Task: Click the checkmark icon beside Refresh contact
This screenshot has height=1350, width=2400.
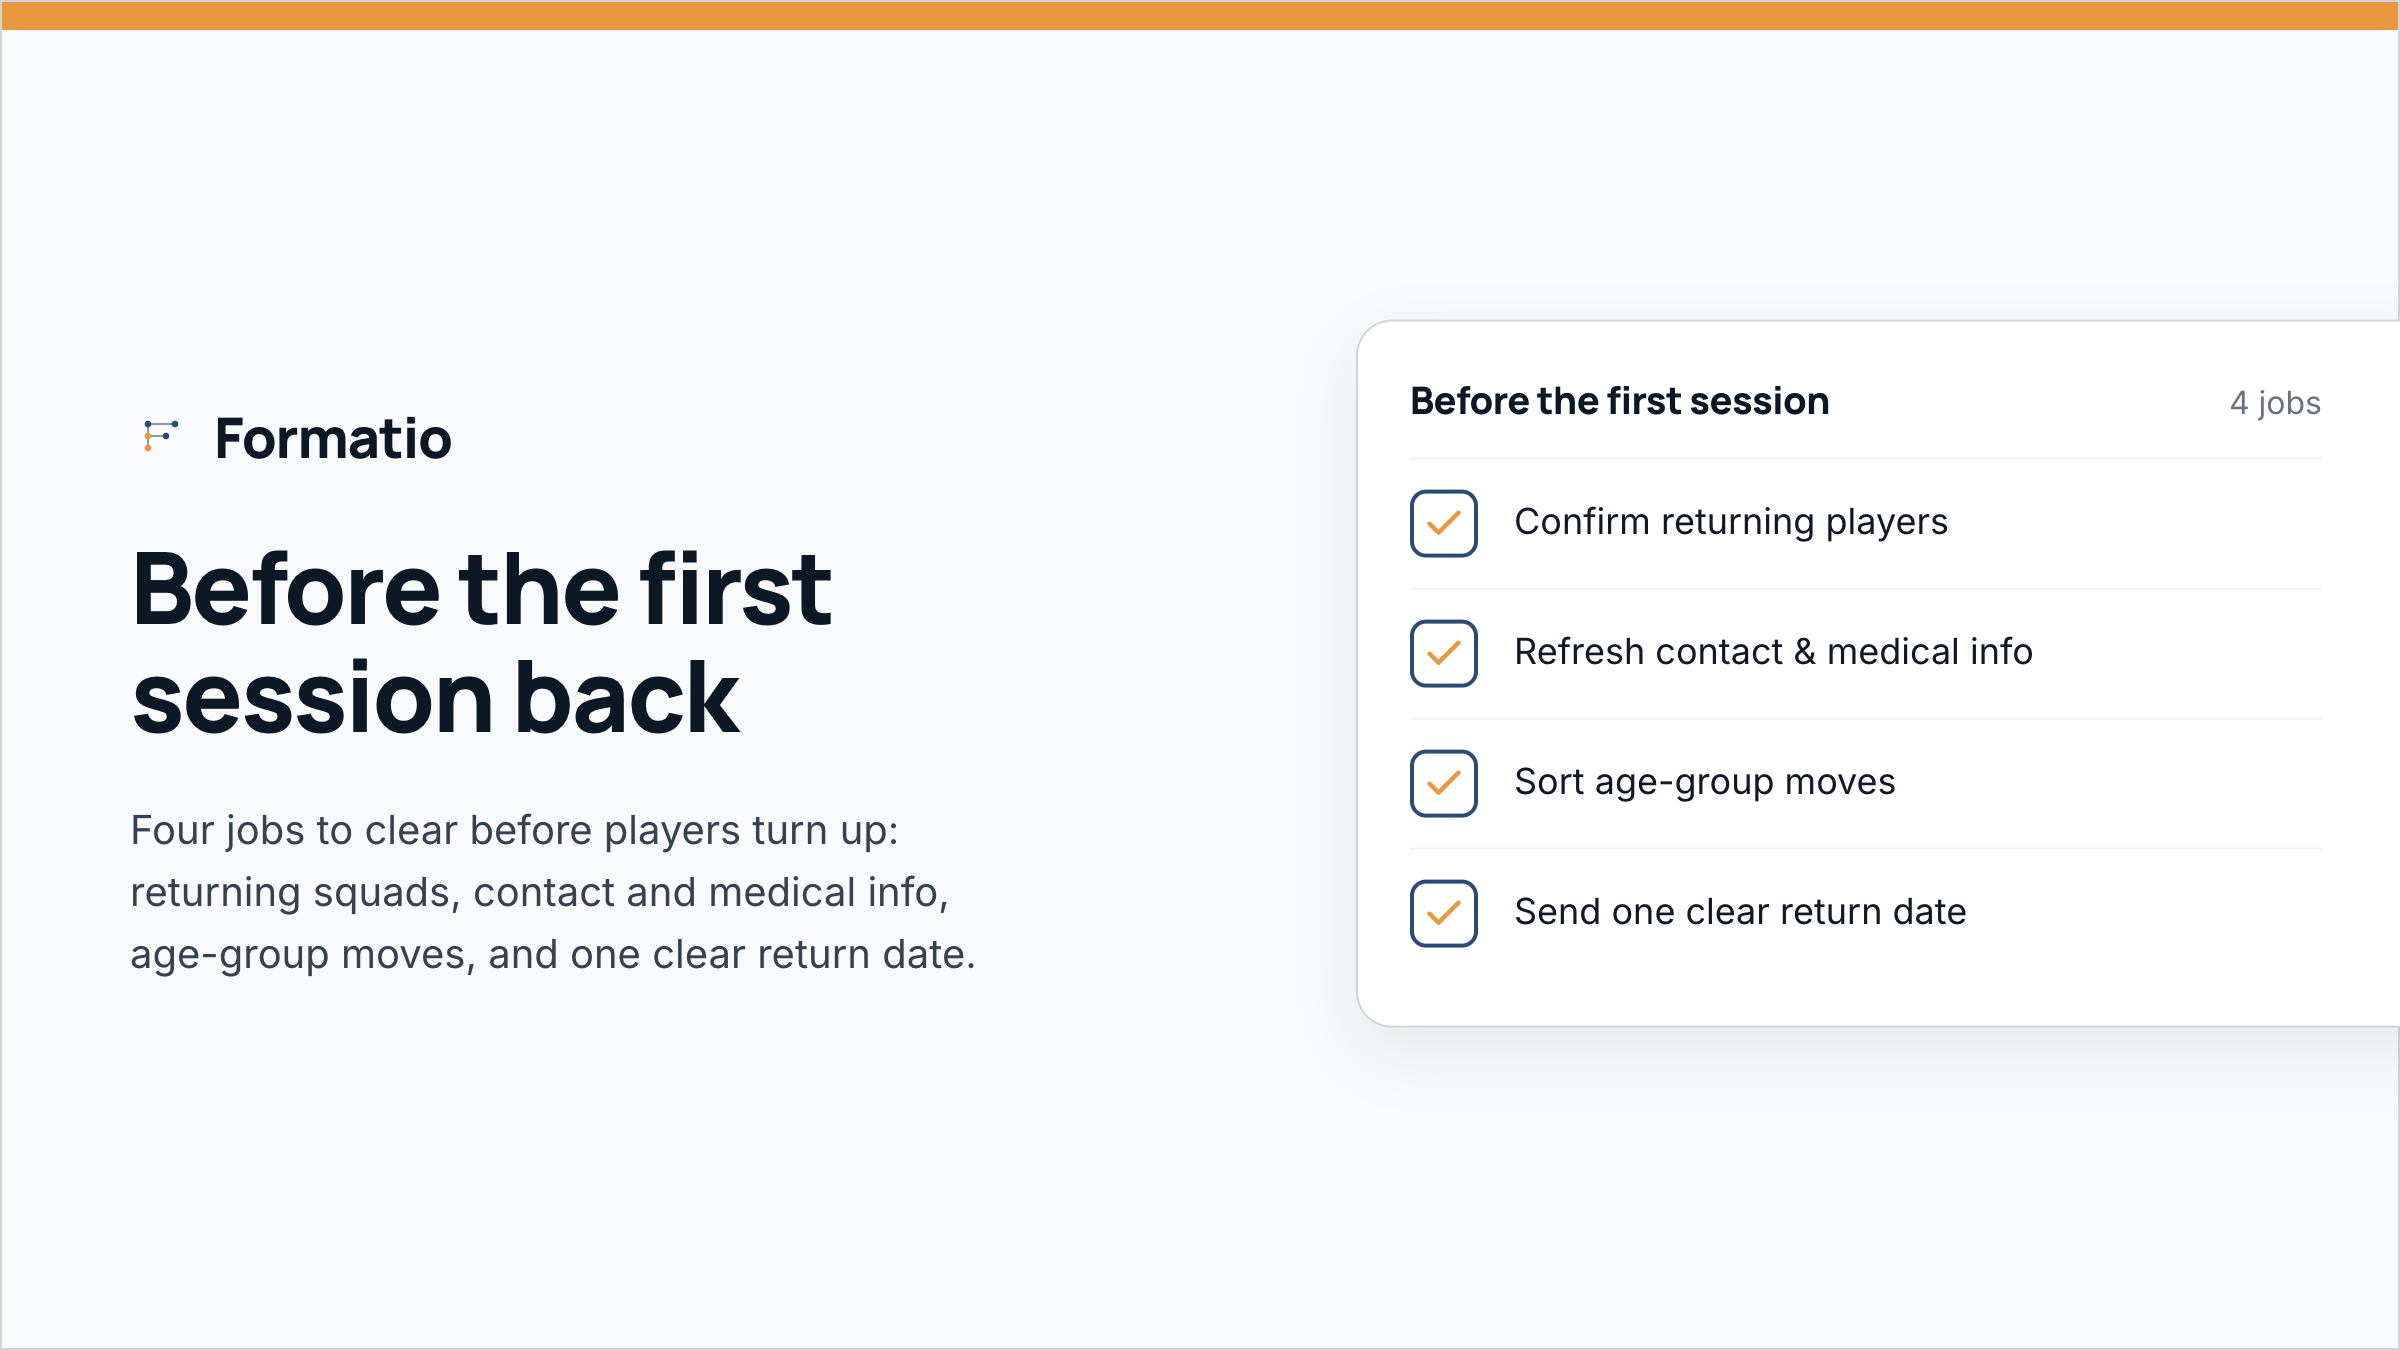Action: point(1444,653)
